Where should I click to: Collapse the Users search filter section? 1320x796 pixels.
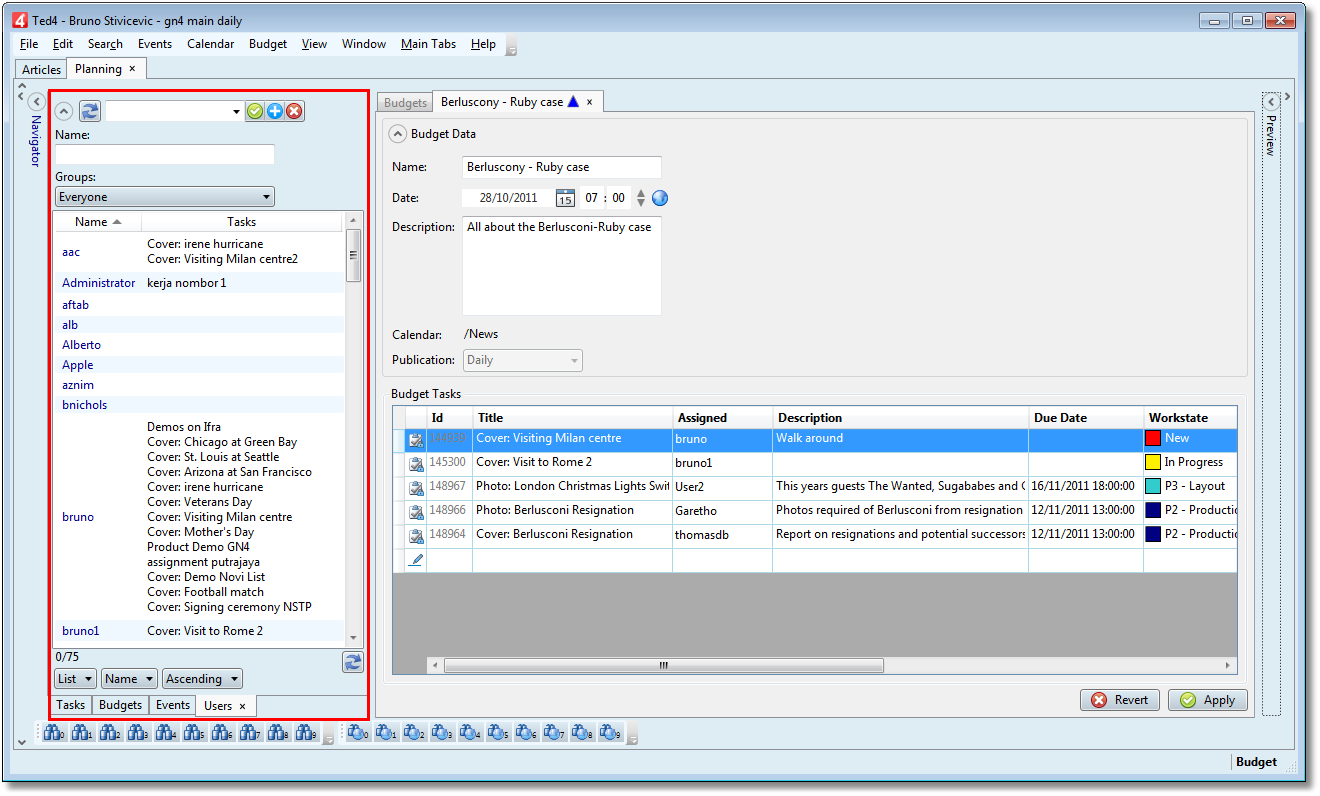(64, 111)
